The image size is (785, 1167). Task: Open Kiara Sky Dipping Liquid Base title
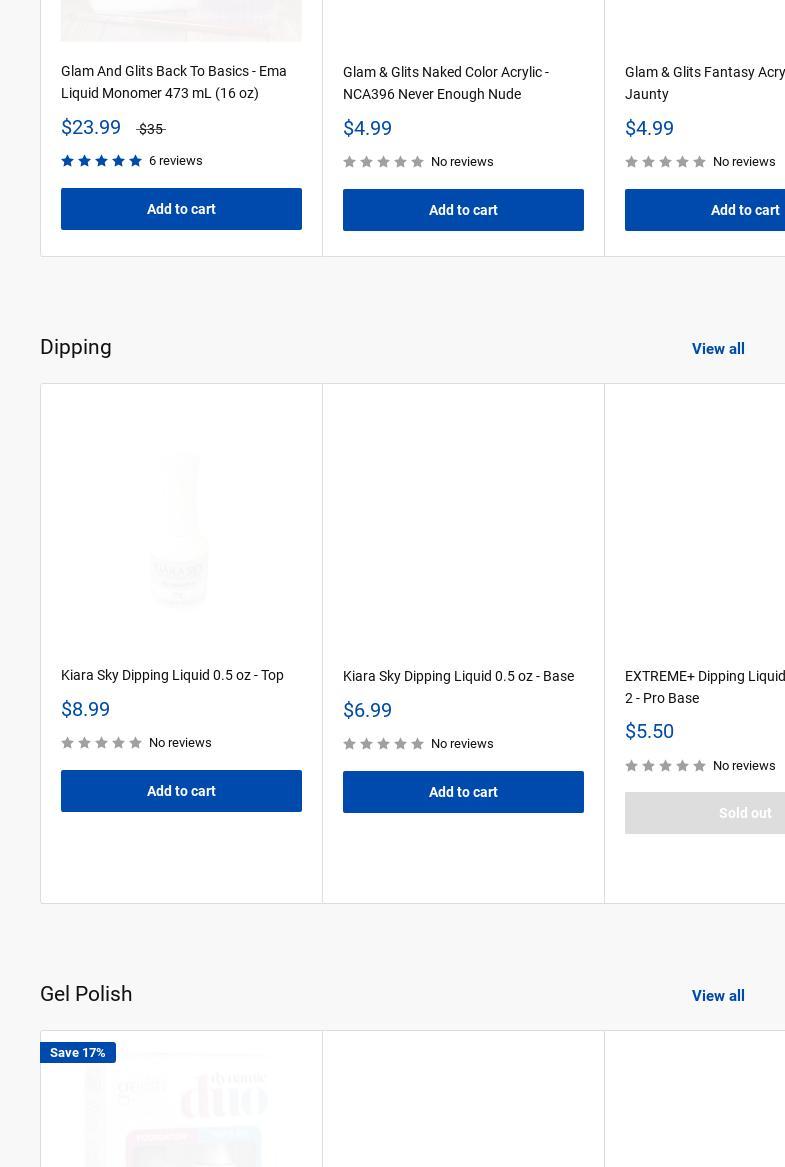[x=458, y=676]
